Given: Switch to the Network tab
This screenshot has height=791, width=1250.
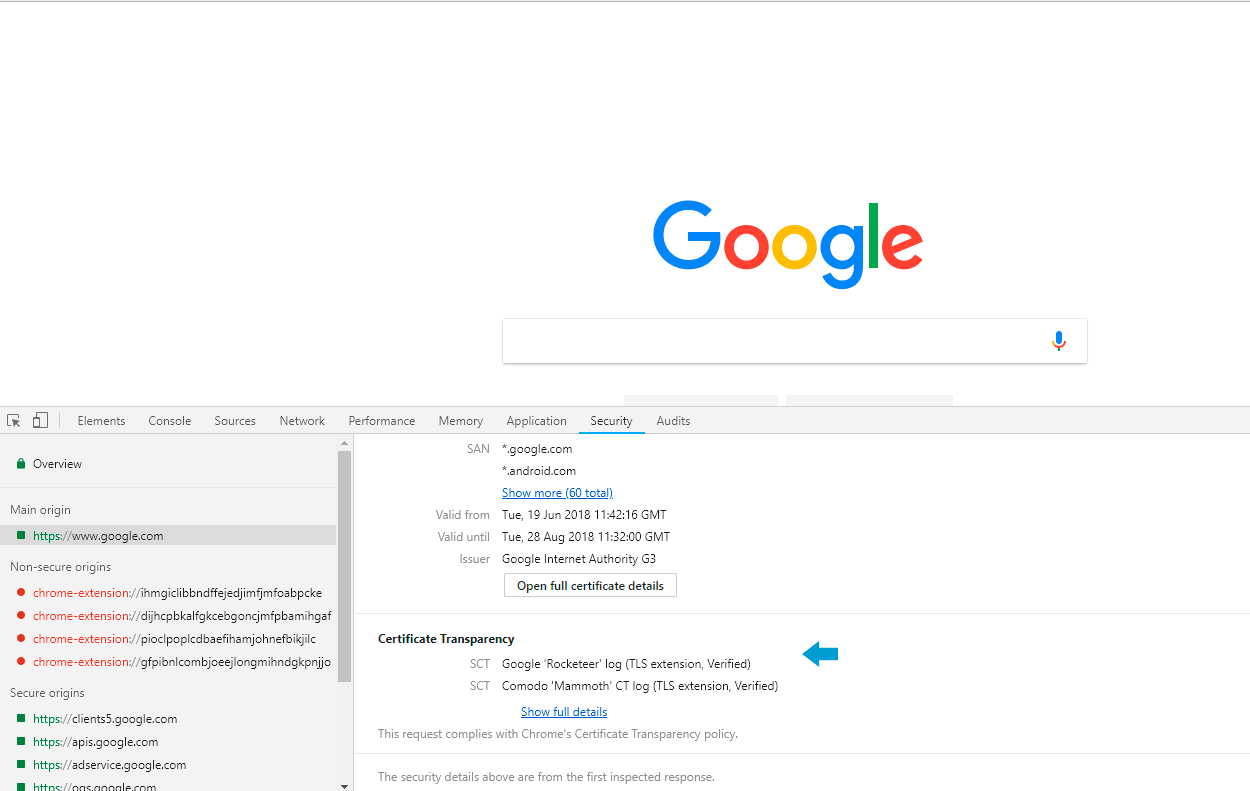Looking at the screenshot, I should (302, 421).
